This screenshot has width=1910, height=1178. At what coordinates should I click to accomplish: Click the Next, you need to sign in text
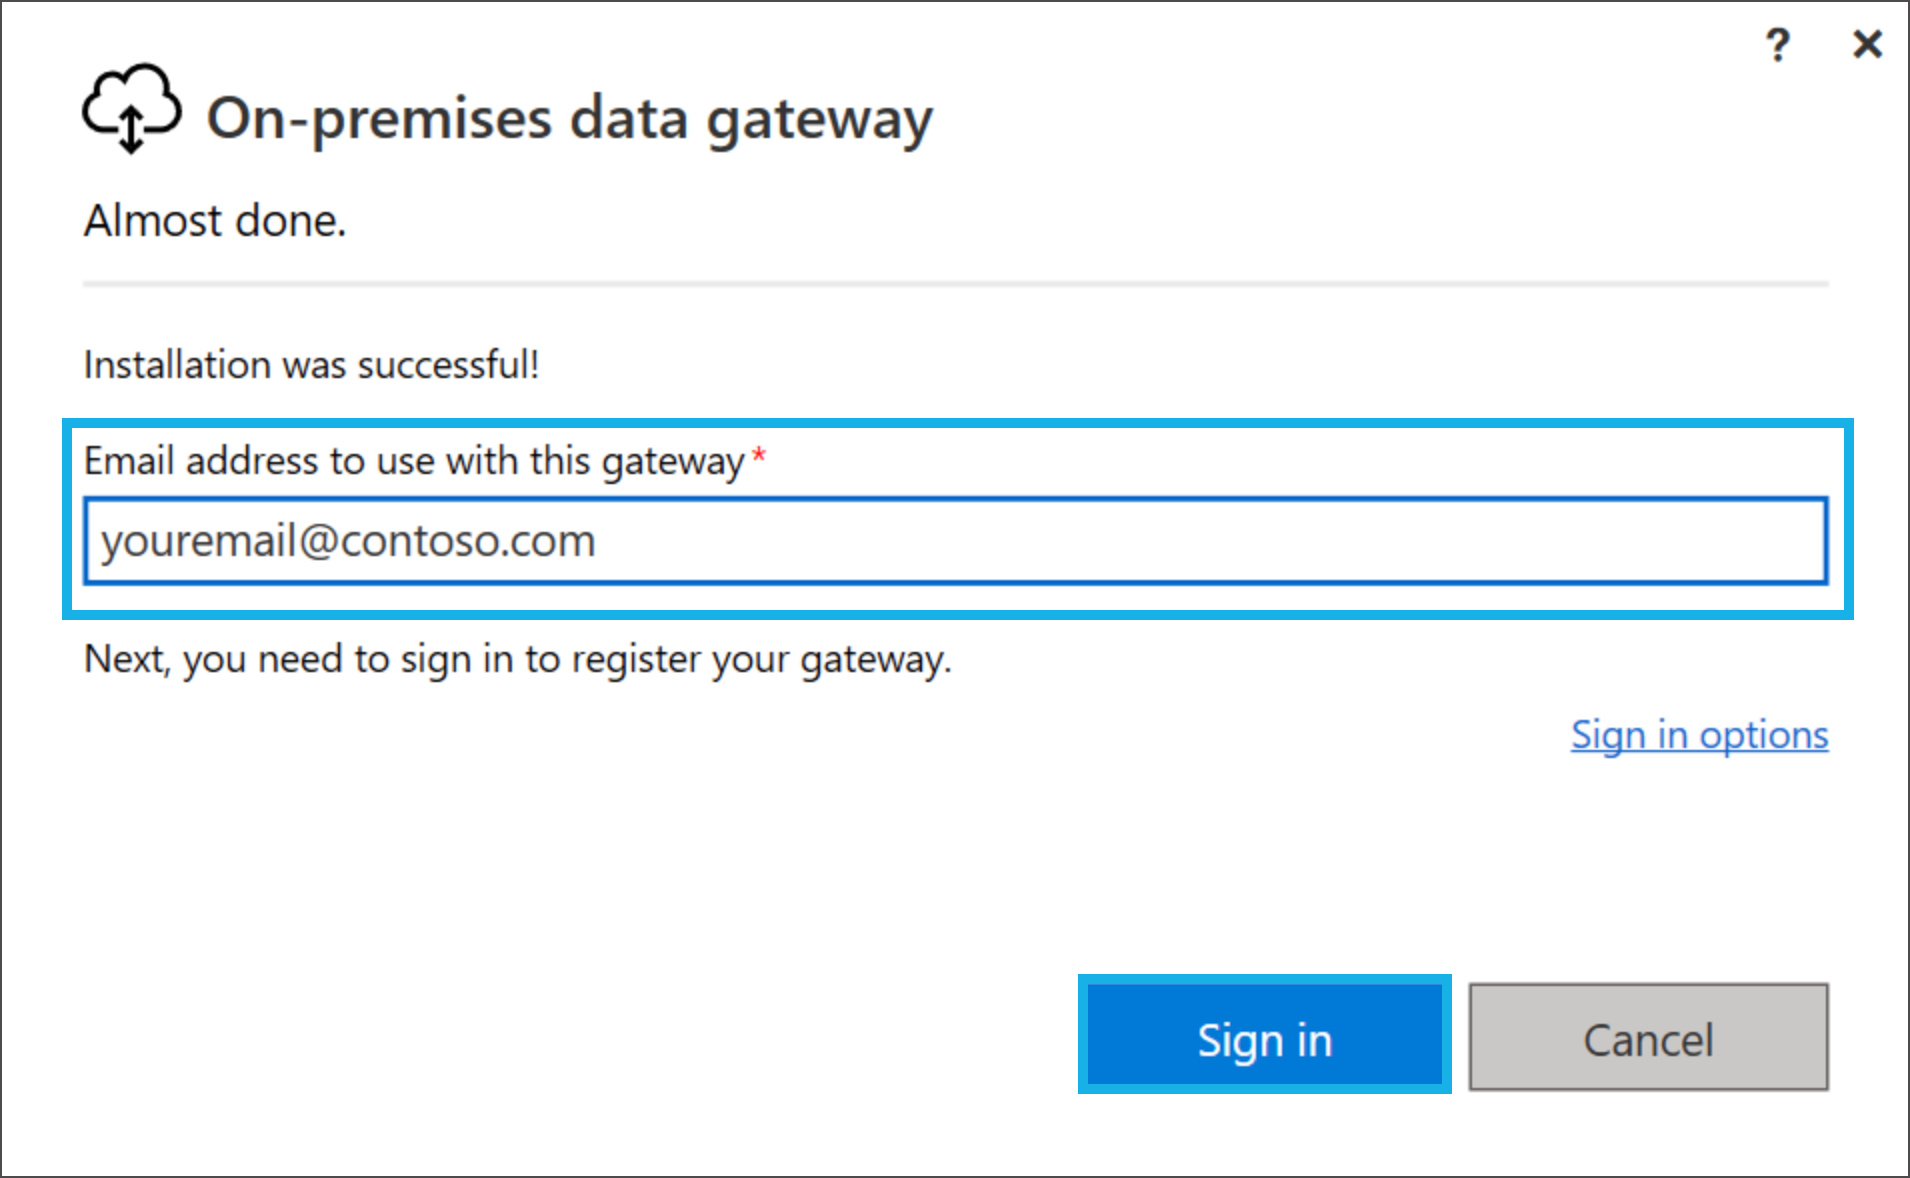517,660
